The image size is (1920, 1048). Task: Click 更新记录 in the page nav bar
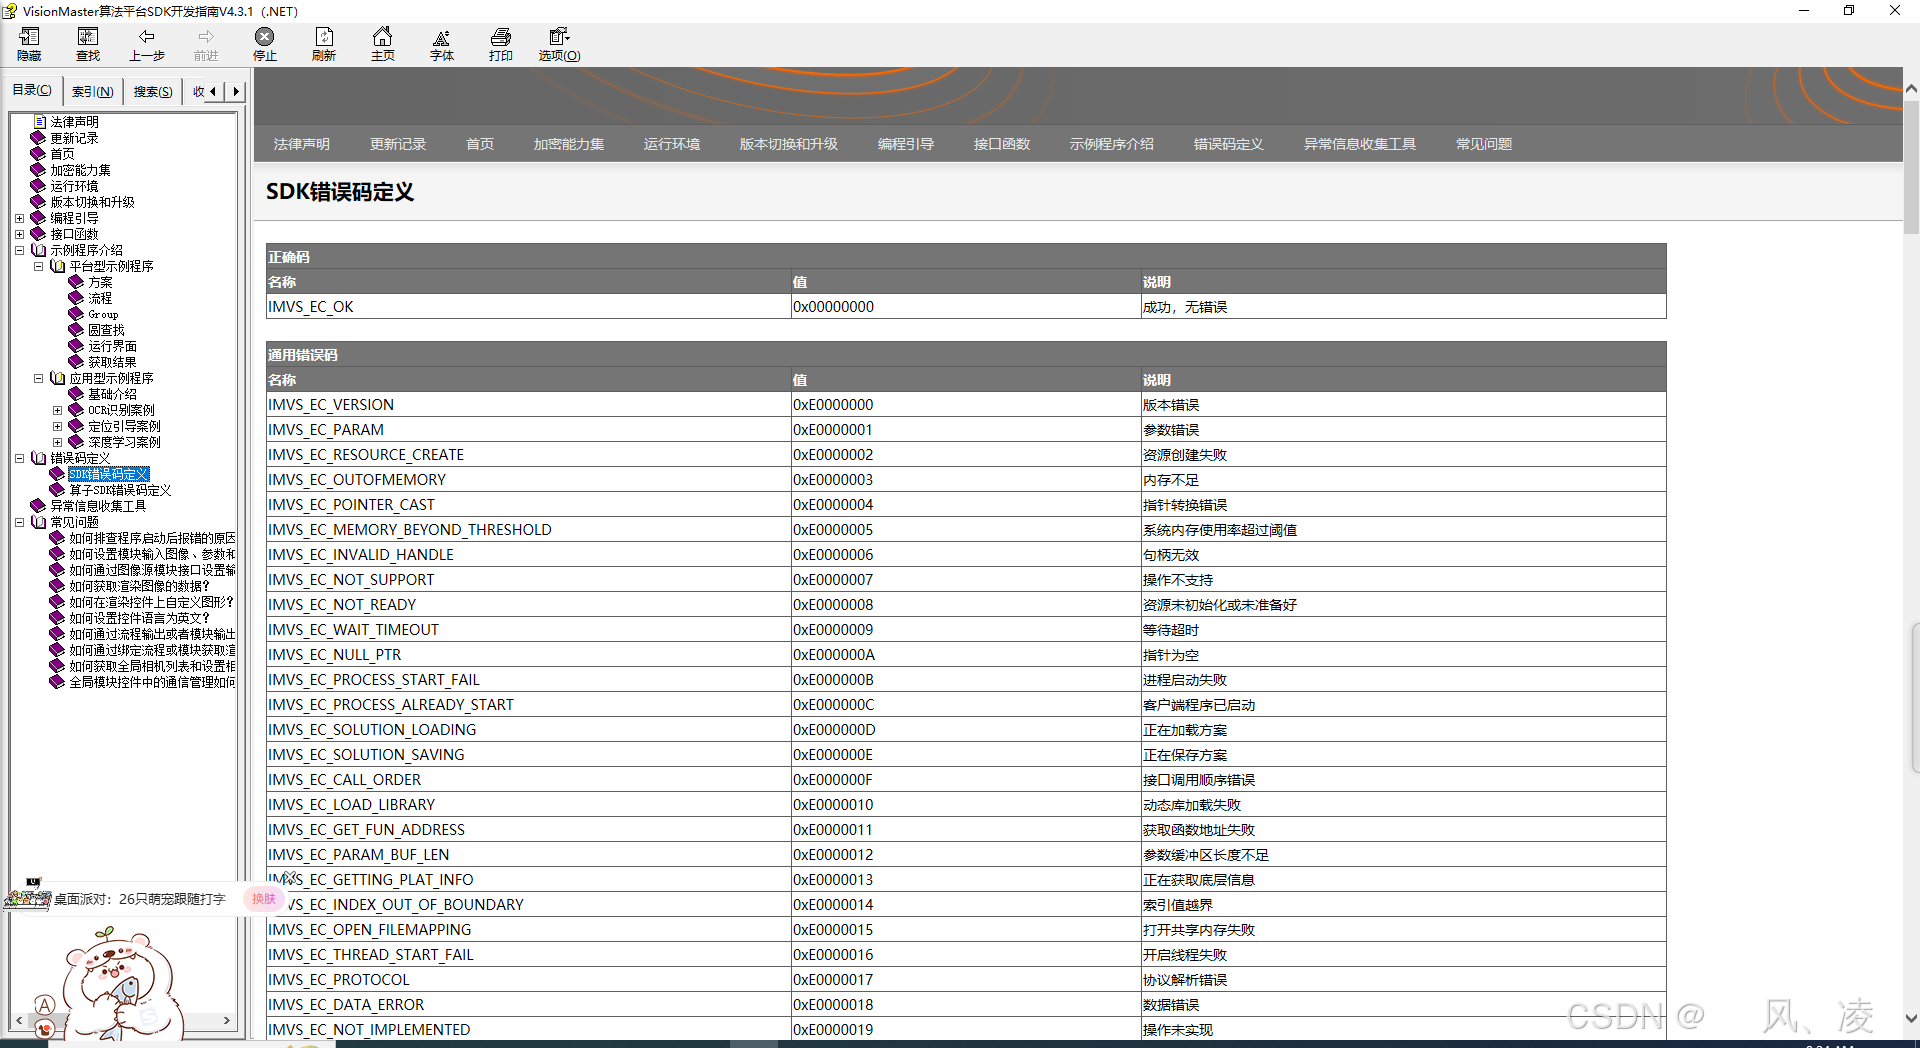coord(398,144)
